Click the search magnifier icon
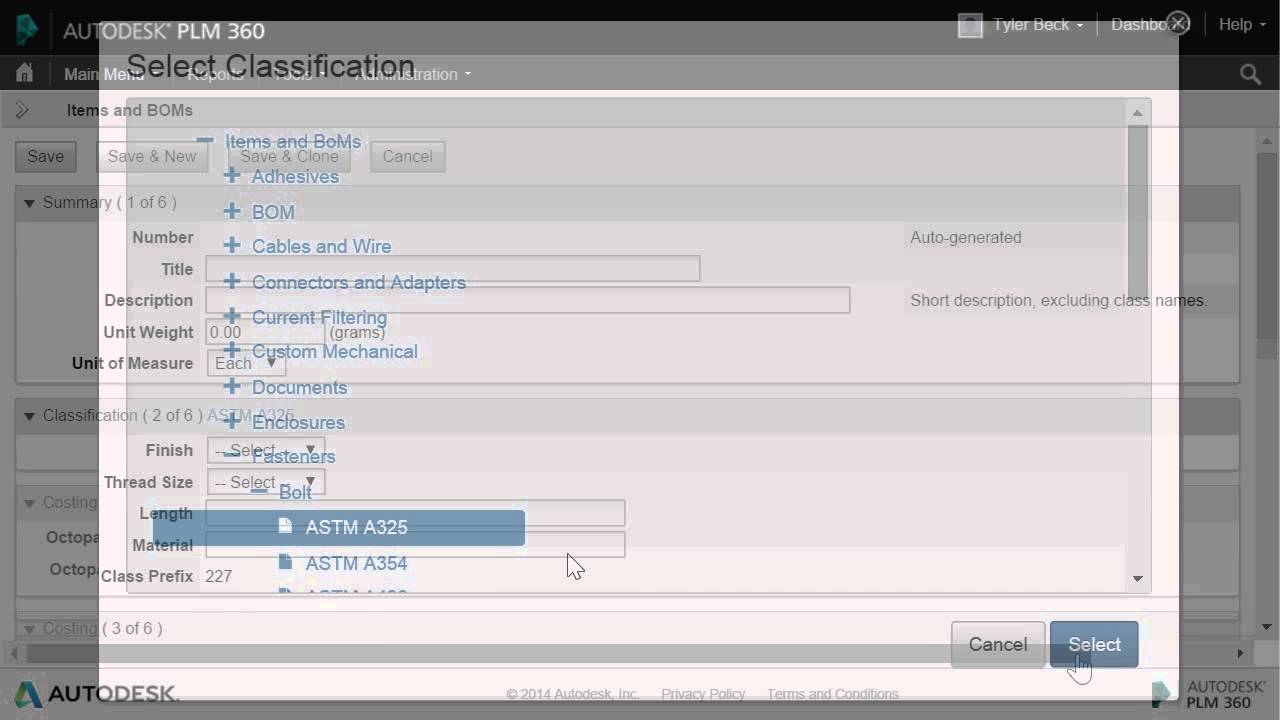Screen dimensions: 1280x720 [1250, 74]
